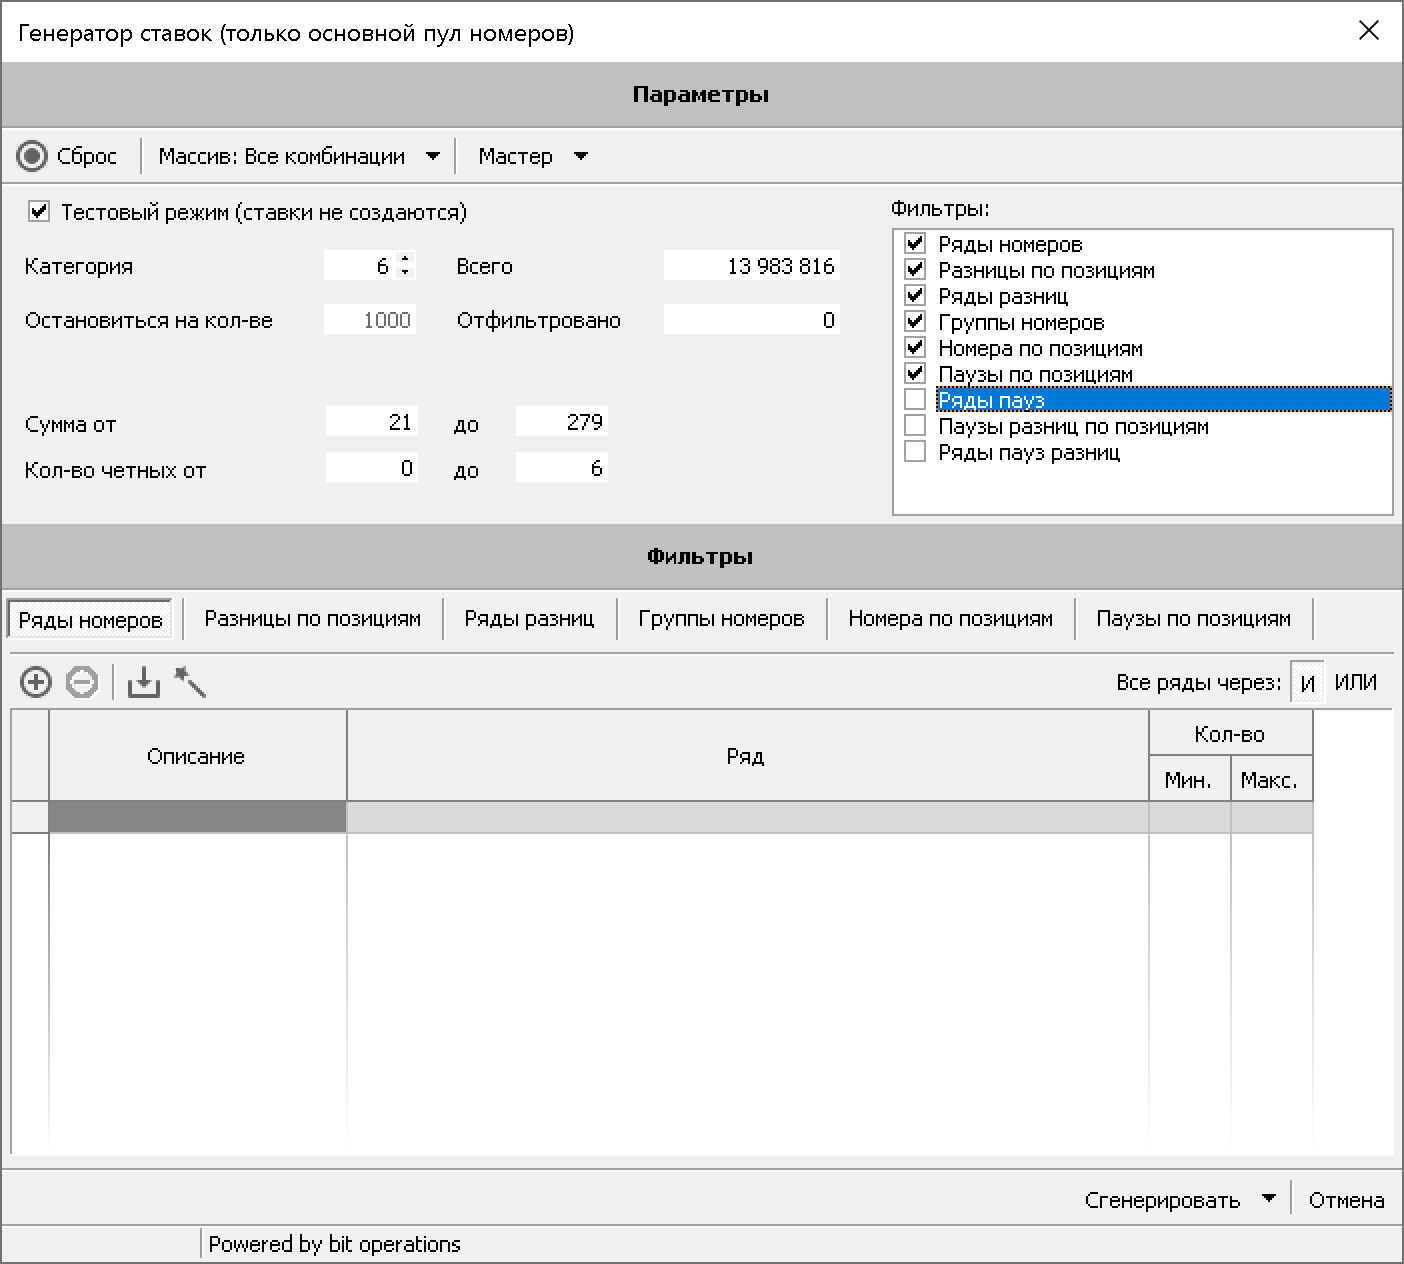
Task: Click Кол-во четных до field 6
Action: (x=561, y=468)
